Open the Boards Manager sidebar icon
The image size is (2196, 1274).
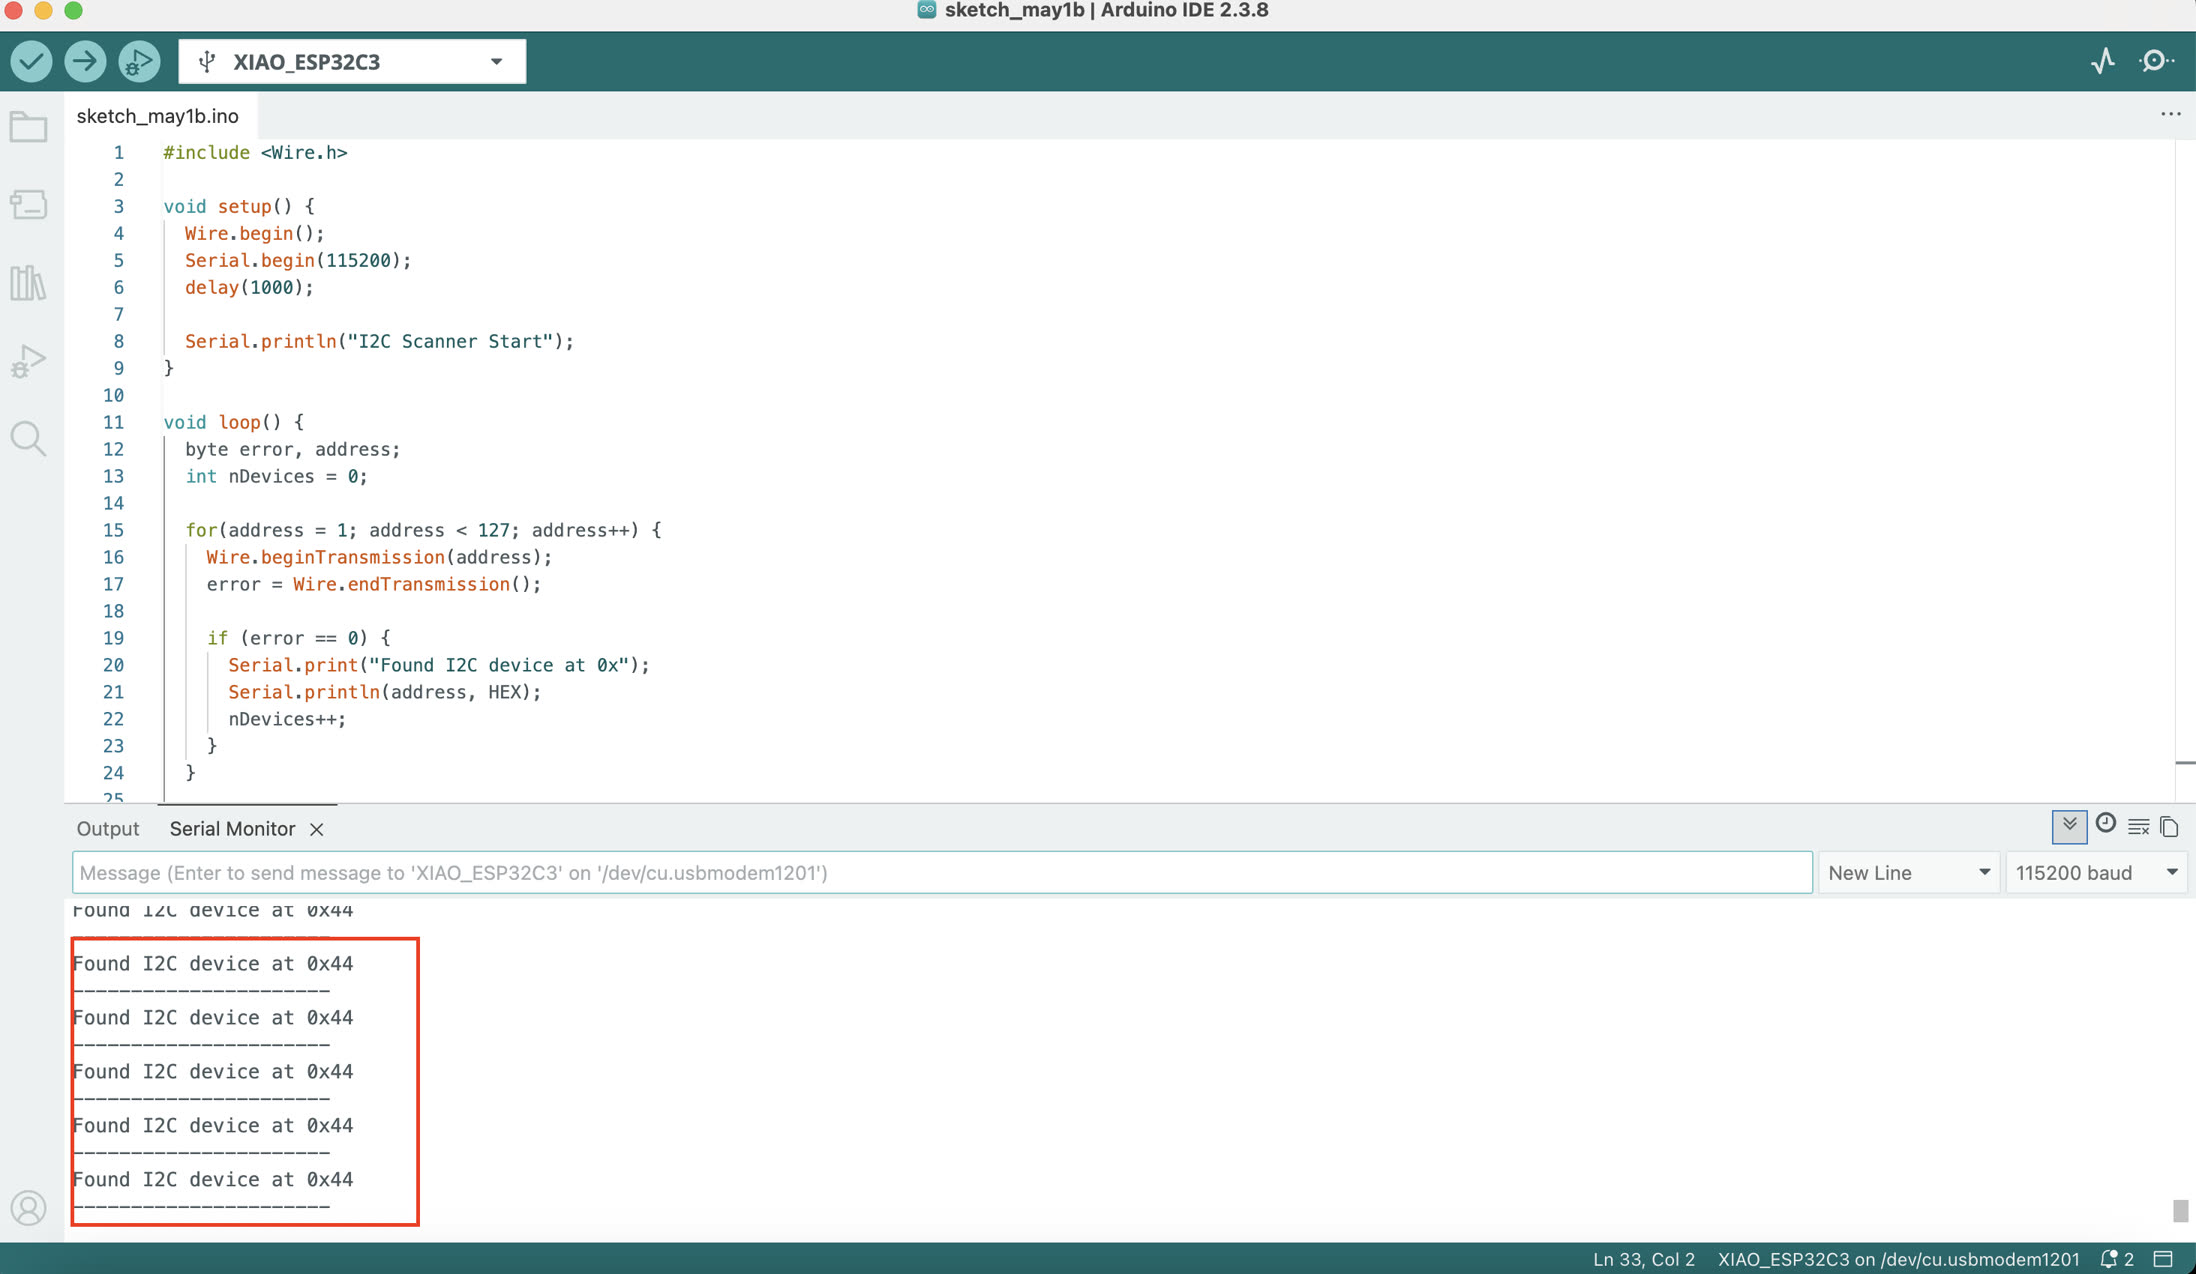[28, 205]
